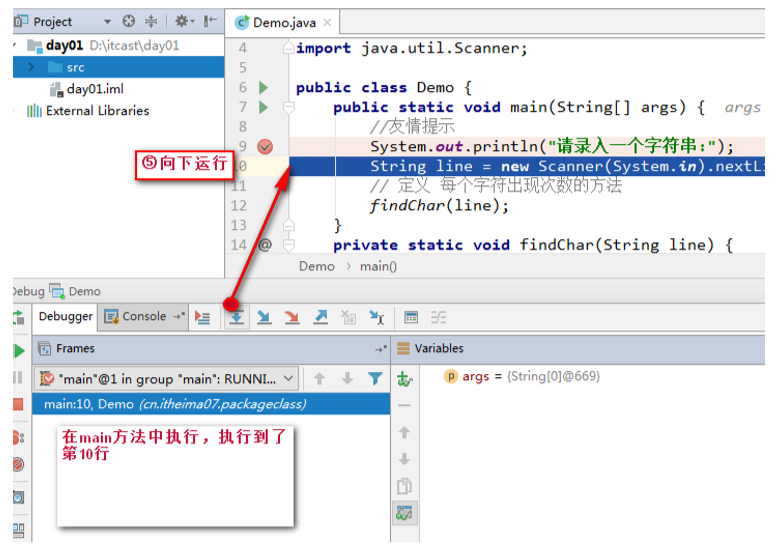Click Variables panel header

(579, 349)
